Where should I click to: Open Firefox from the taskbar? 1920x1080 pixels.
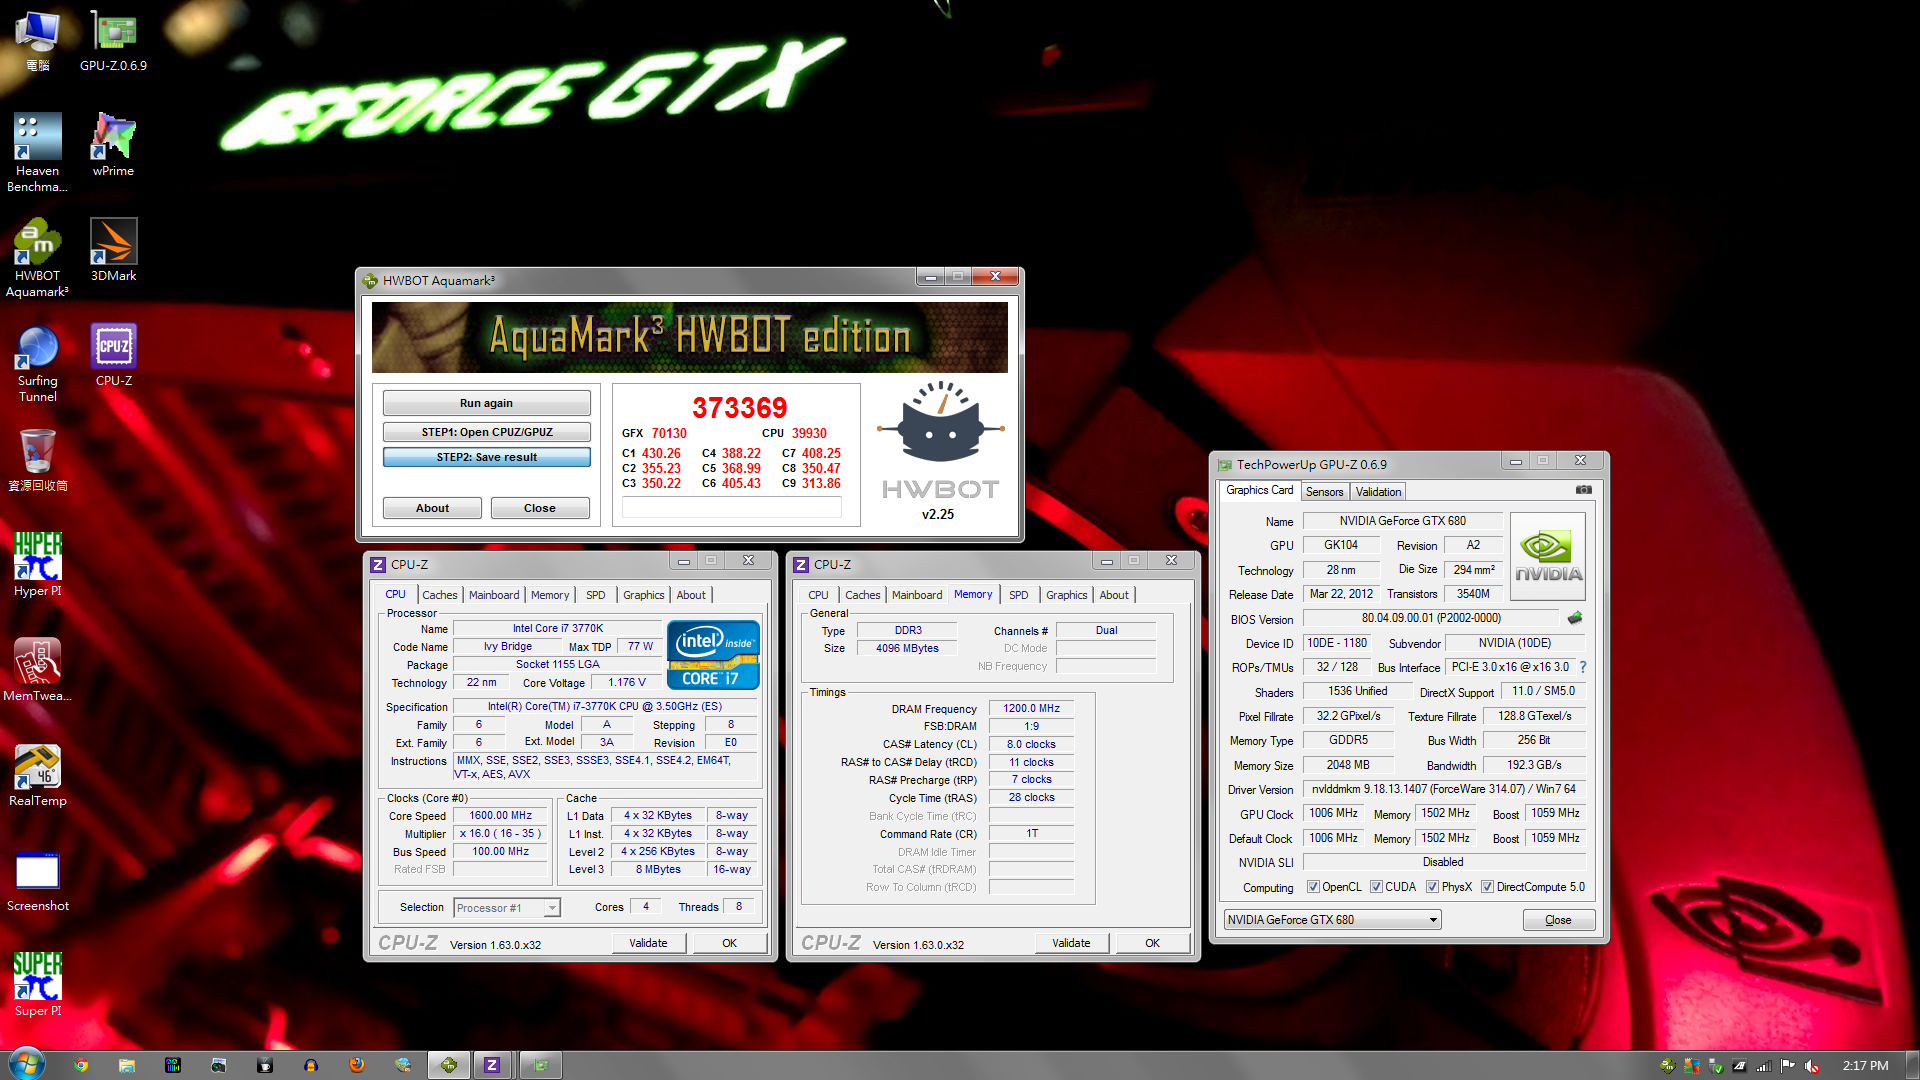tap(357, 1065)
